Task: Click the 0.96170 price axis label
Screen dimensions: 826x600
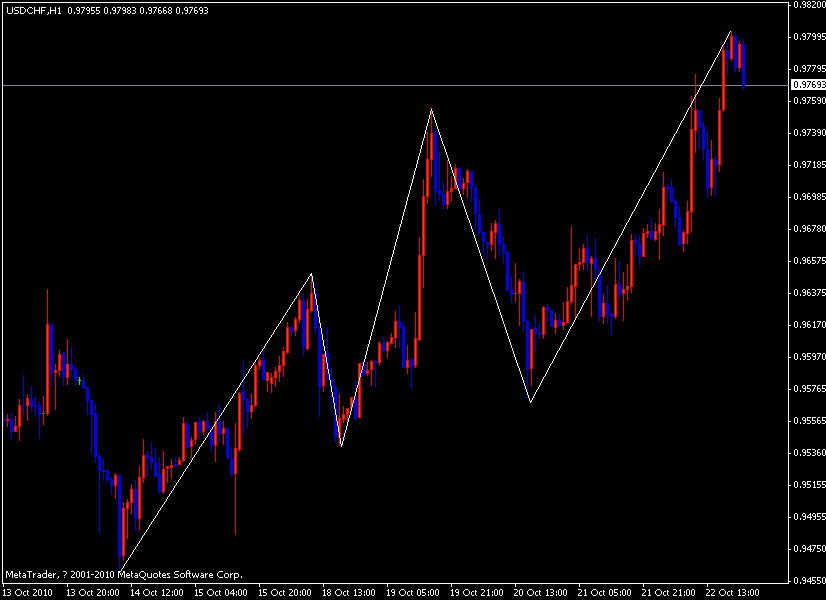Action: click(x=809, y=325)
